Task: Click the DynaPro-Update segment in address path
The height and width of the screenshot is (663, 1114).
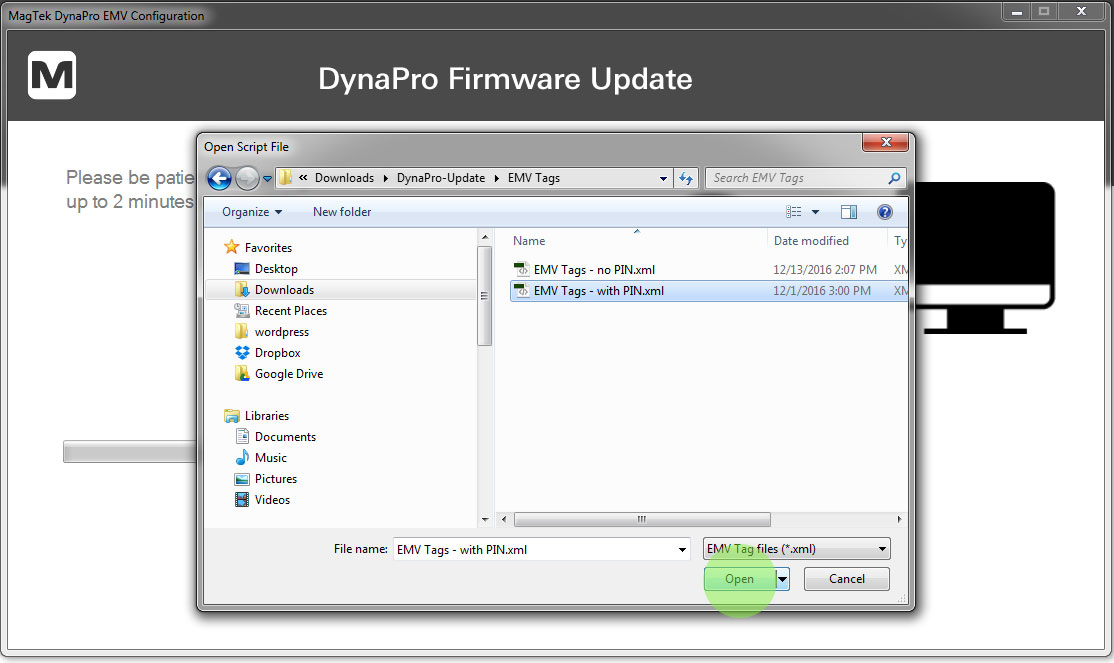Action: coord(440,178)
